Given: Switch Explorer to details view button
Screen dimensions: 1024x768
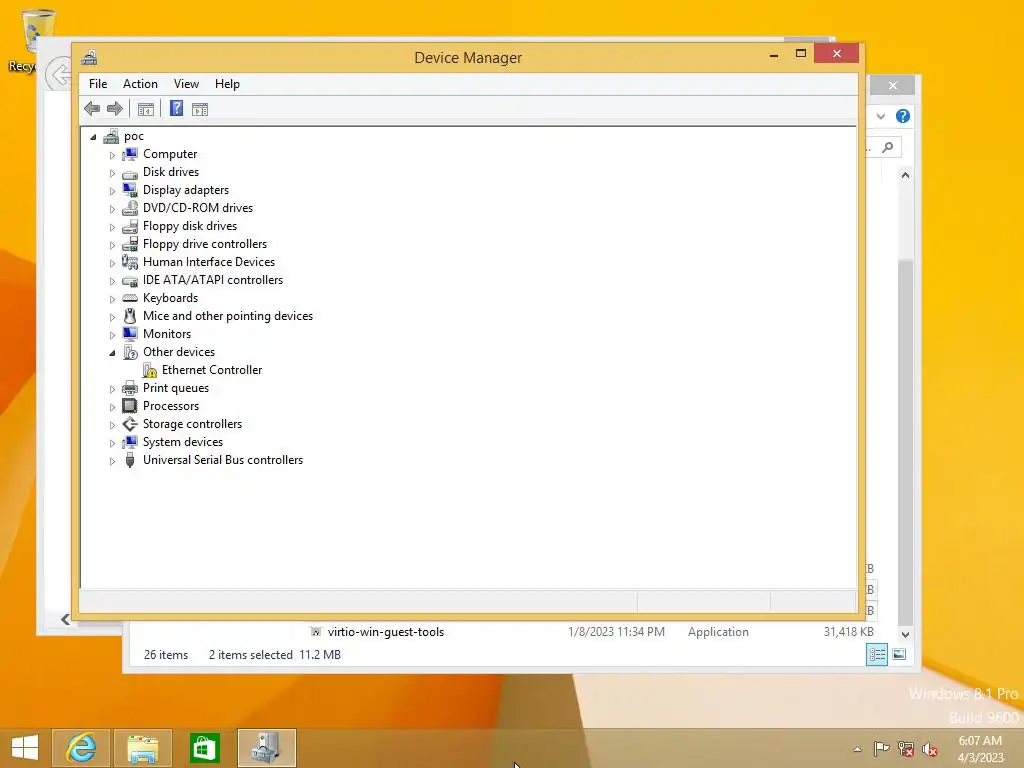Looking at the screenshot, I should (876, 654).
